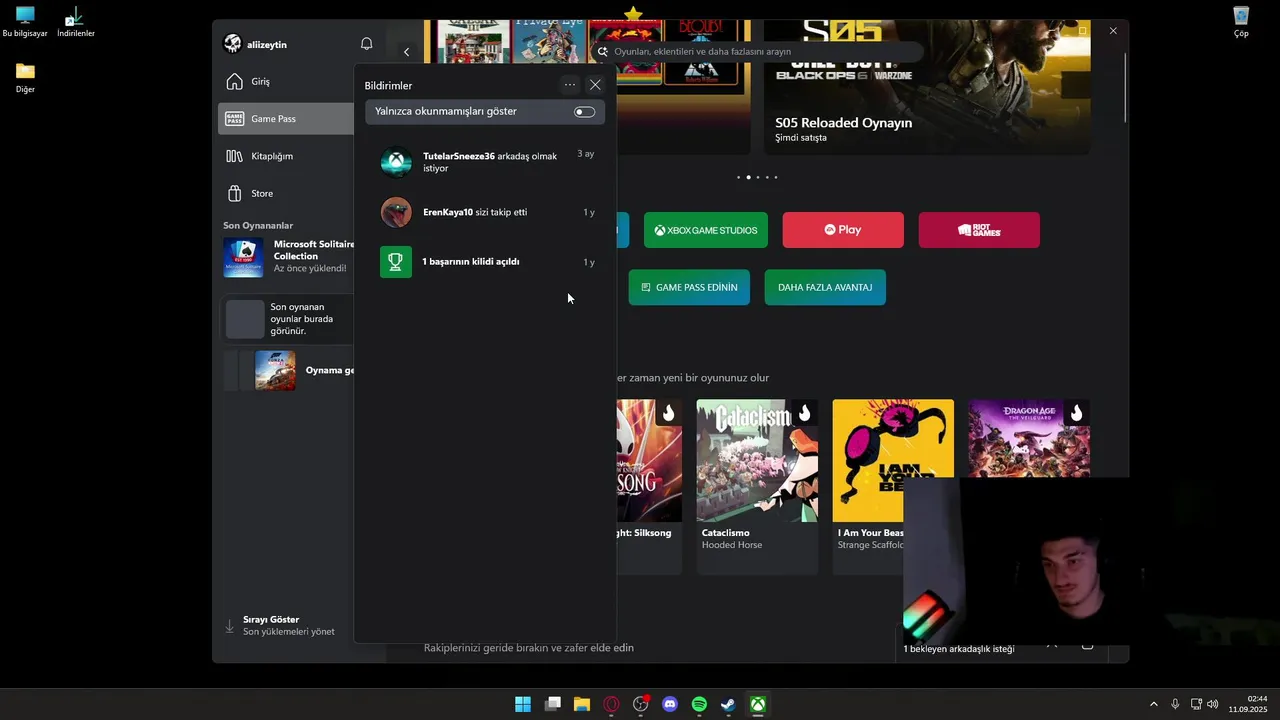Open Spotify from taskbar
Screen dimensions: 1280x720
point(699,704)
